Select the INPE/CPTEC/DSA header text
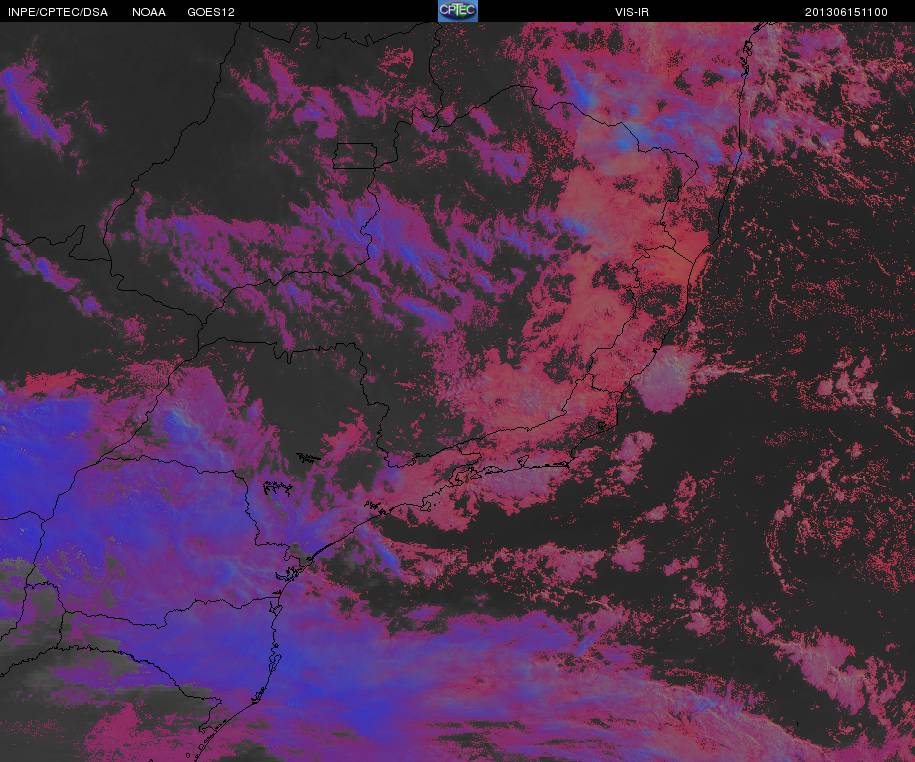The image size is (915, 762). tap(58, 12)
